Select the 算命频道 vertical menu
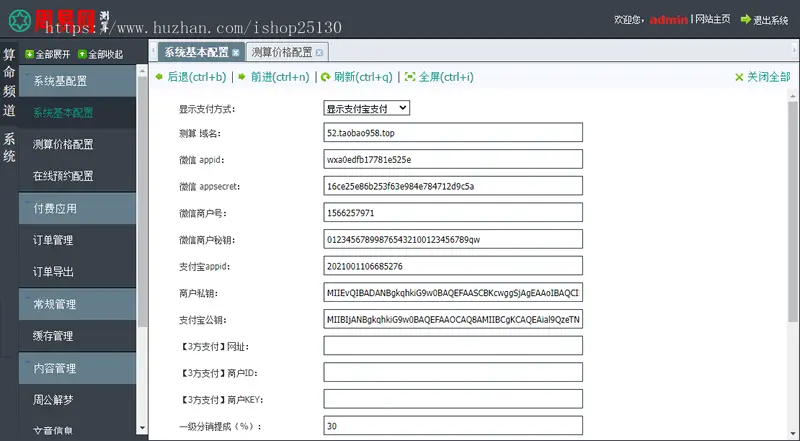Image resolution: width=800 pixels, height=441 pixels. coord(9,82)
